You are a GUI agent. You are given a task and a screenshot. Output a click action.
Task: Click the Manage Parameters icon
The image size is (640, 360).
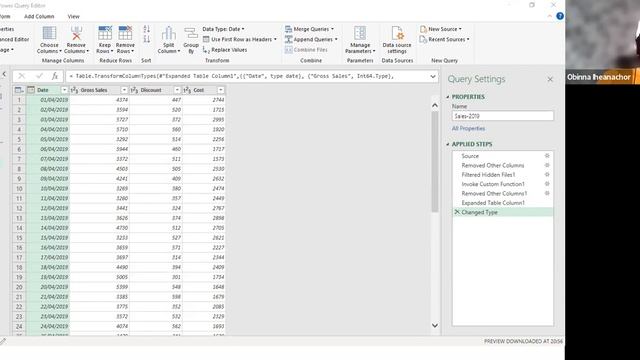click(x=360, y=33)
